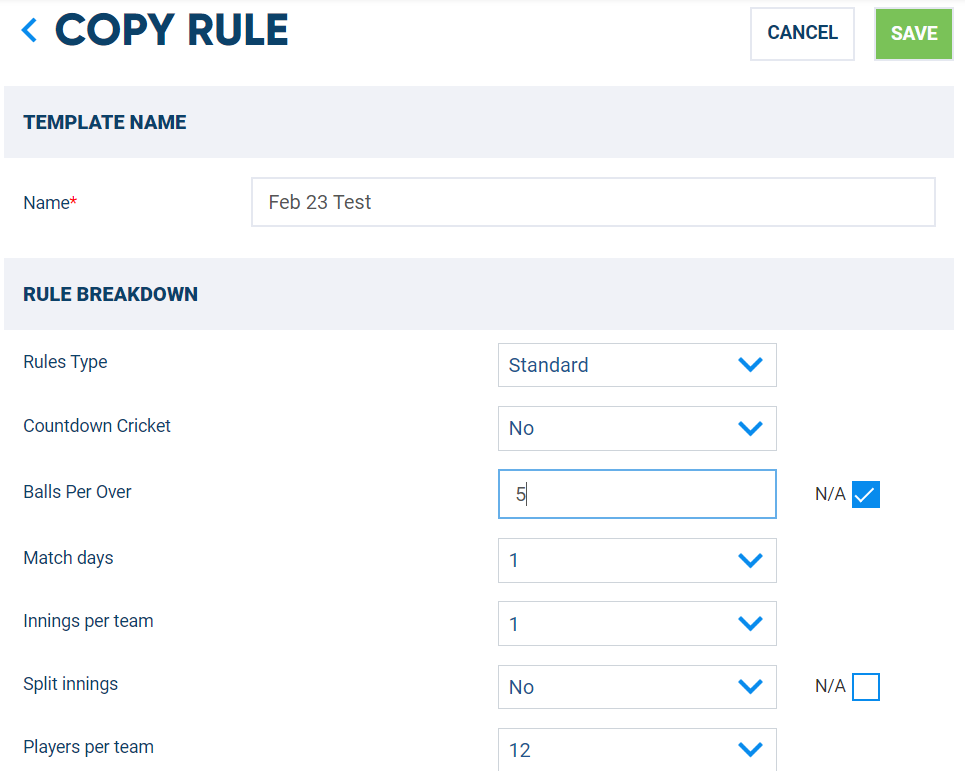Click the Rules Type dropdown chevron
Viewport: 965px width, 771px height.
pos(750,365)
